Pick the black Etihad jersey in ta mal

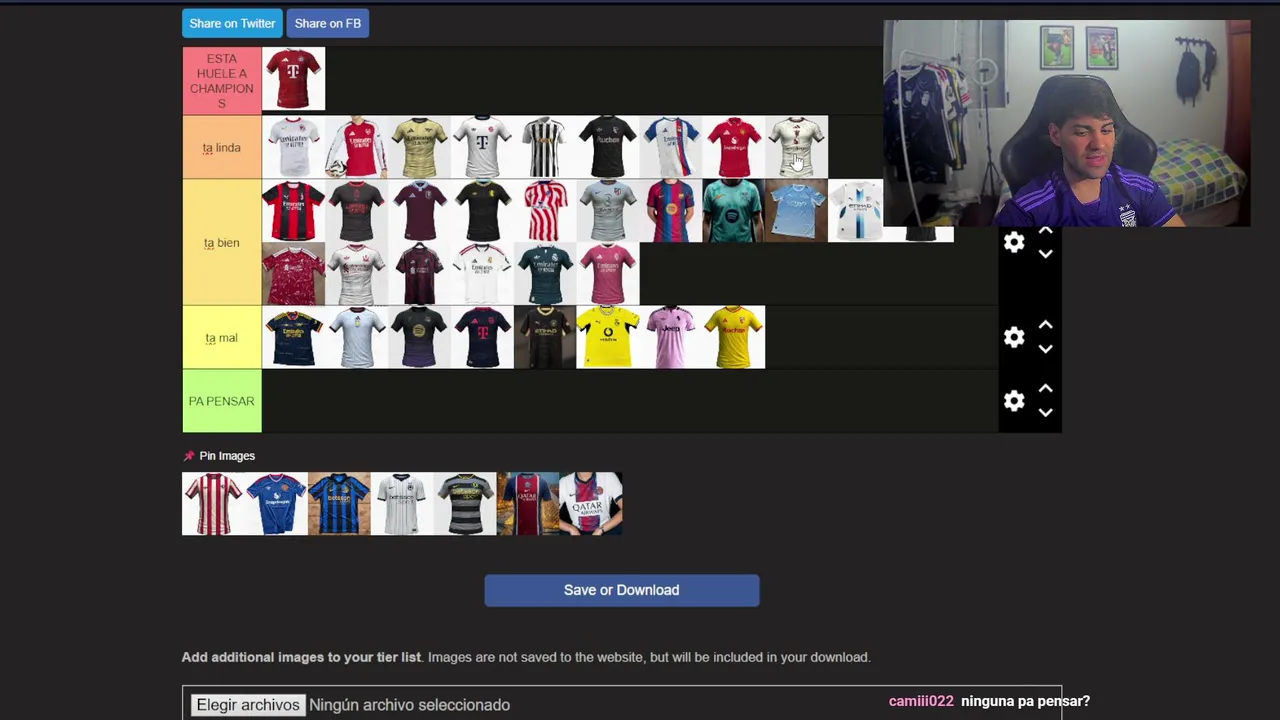[x=546, y=337]
